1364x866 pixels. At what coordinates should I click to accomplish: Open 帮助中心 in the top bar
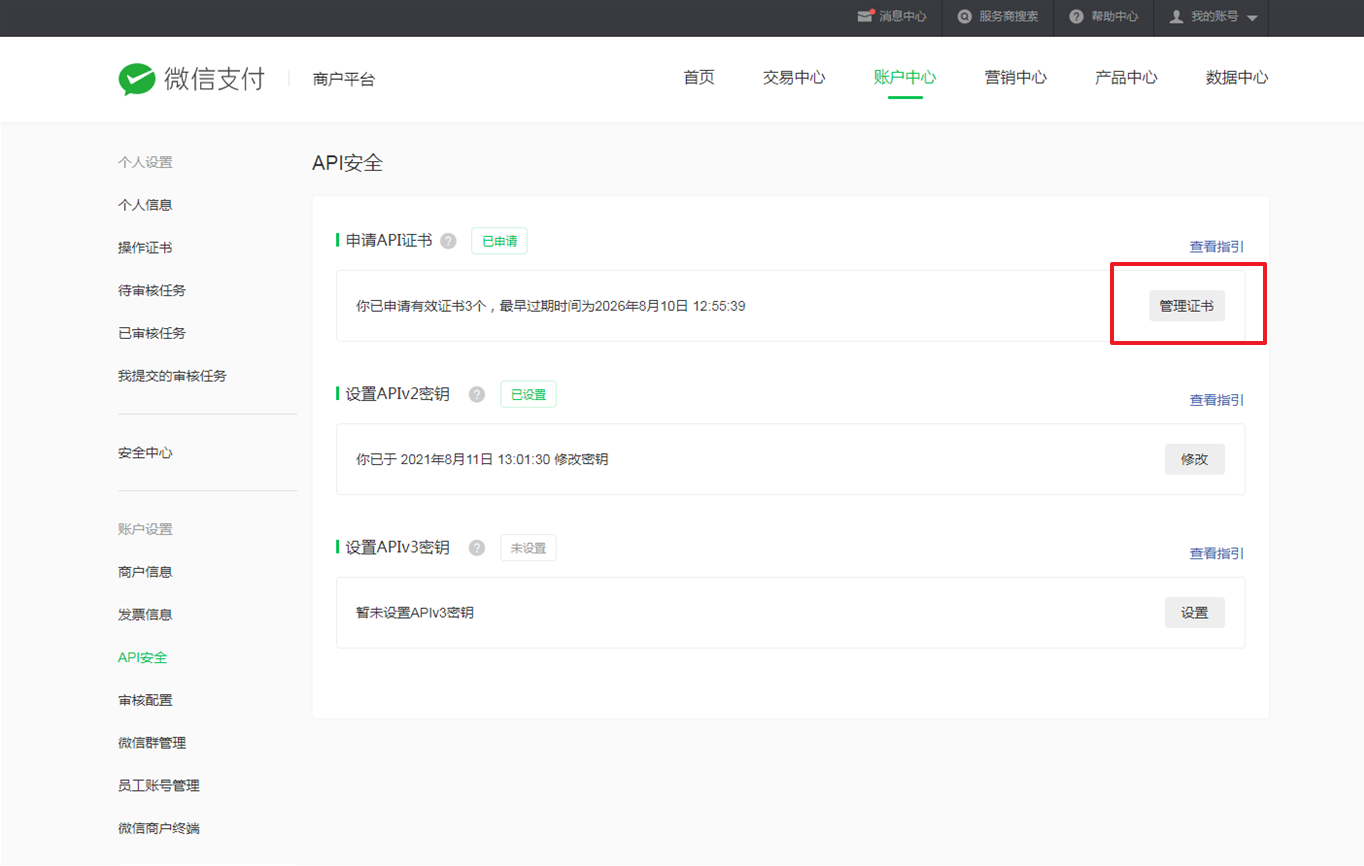coord(1114,17)
